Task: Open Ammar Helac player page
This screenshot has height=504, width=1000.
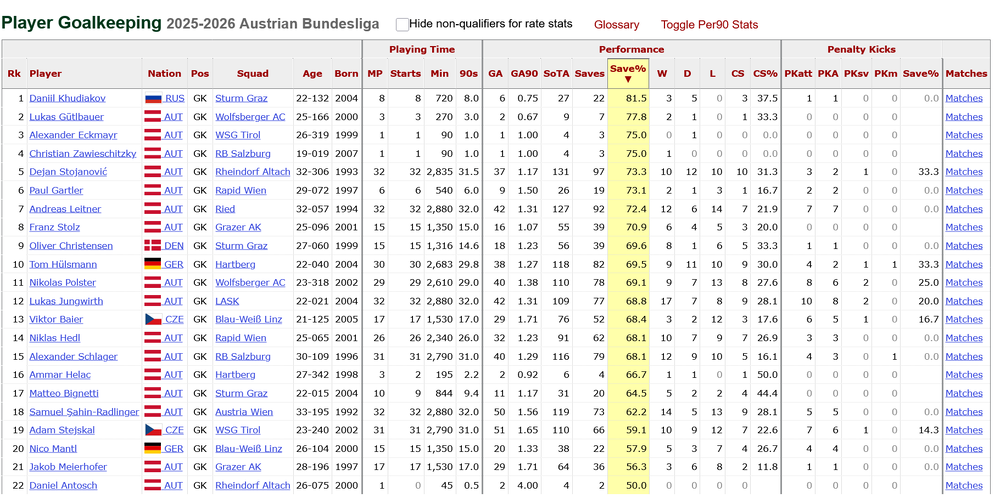Action: point(60,375)
